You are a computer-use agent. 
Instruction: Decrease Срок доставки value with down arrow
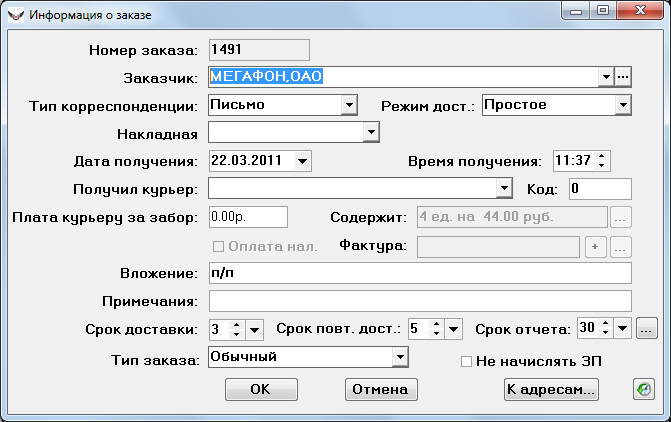(237, 334)
